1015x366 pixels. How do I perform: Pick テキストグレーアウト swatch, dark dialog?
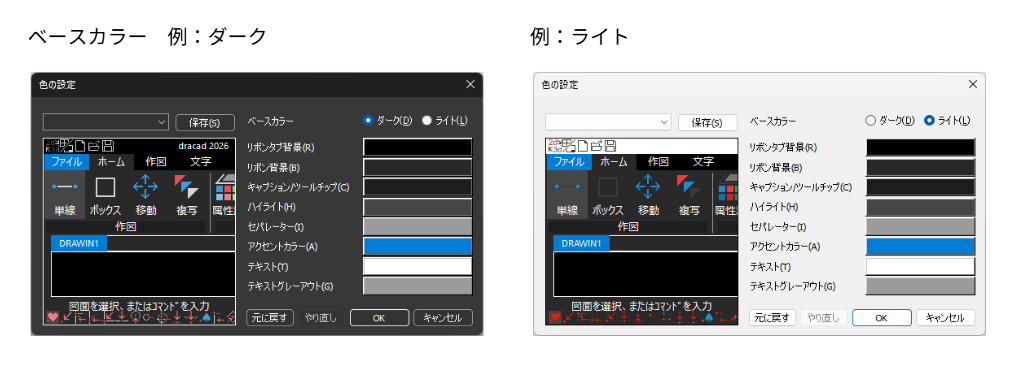pos(418,286)
